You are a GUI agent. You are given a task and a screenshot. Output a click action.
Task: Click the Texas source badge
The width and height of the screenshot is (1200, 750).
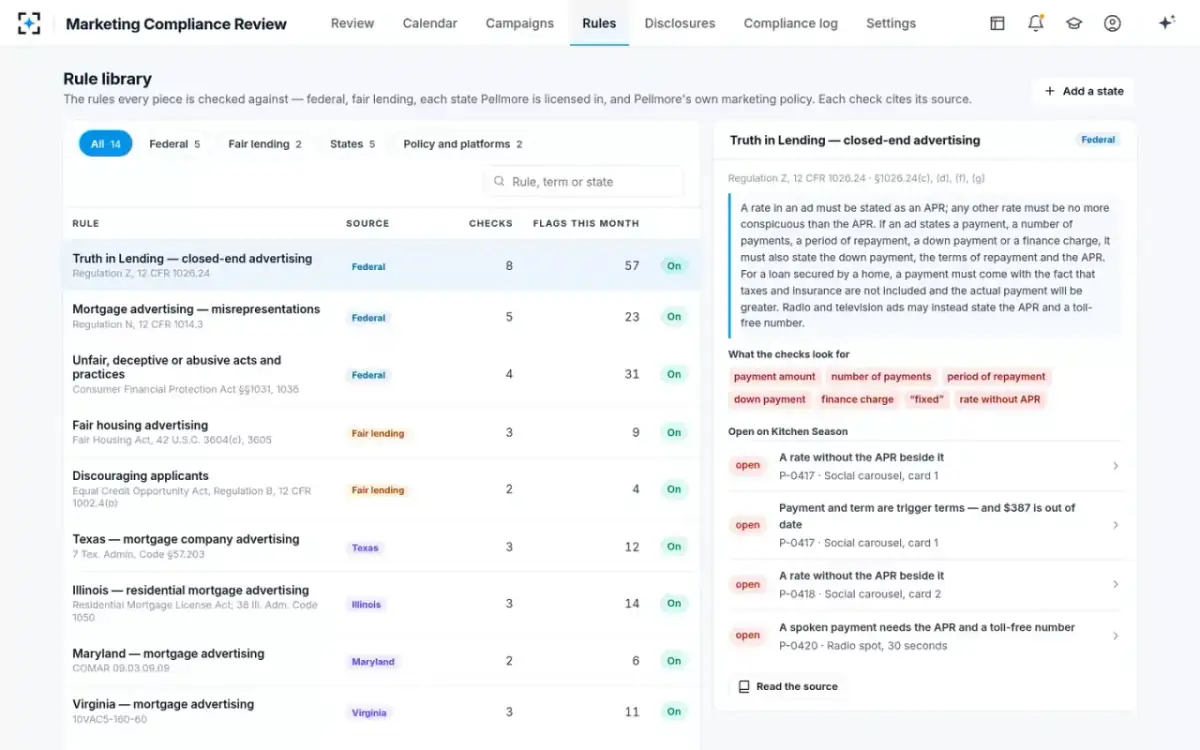tap(365, 548)
